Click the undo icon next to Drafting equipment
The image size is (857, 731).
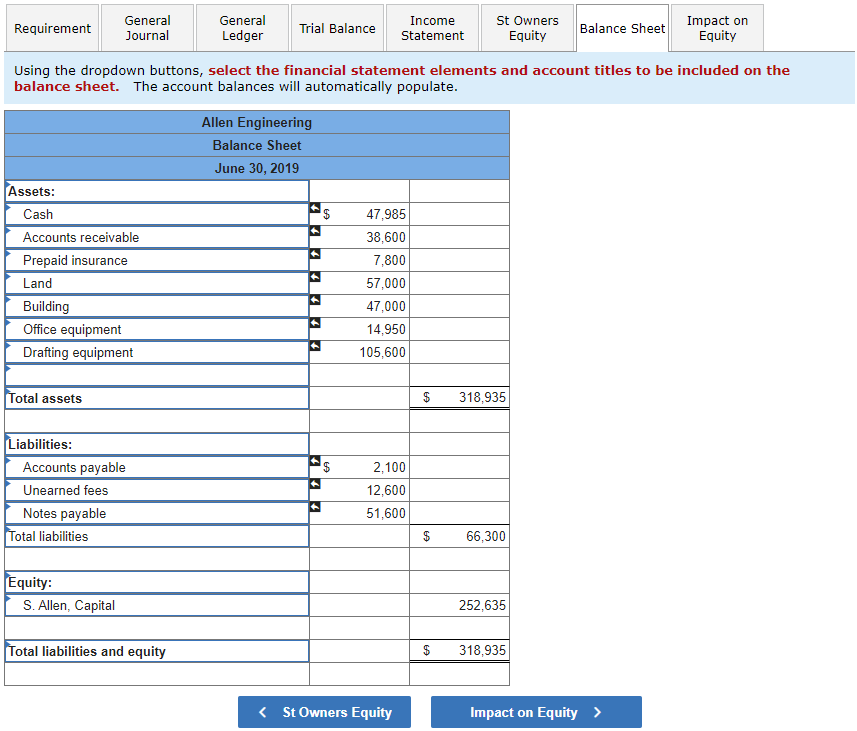pyautogui.click(x=314, y=348)
